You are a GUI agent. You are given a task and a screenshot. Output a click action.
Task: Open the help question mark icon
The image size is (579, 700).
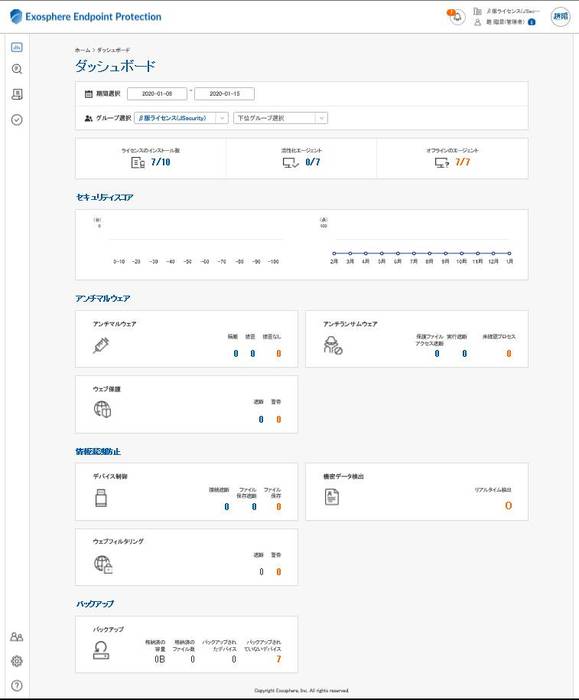(17, 685)
